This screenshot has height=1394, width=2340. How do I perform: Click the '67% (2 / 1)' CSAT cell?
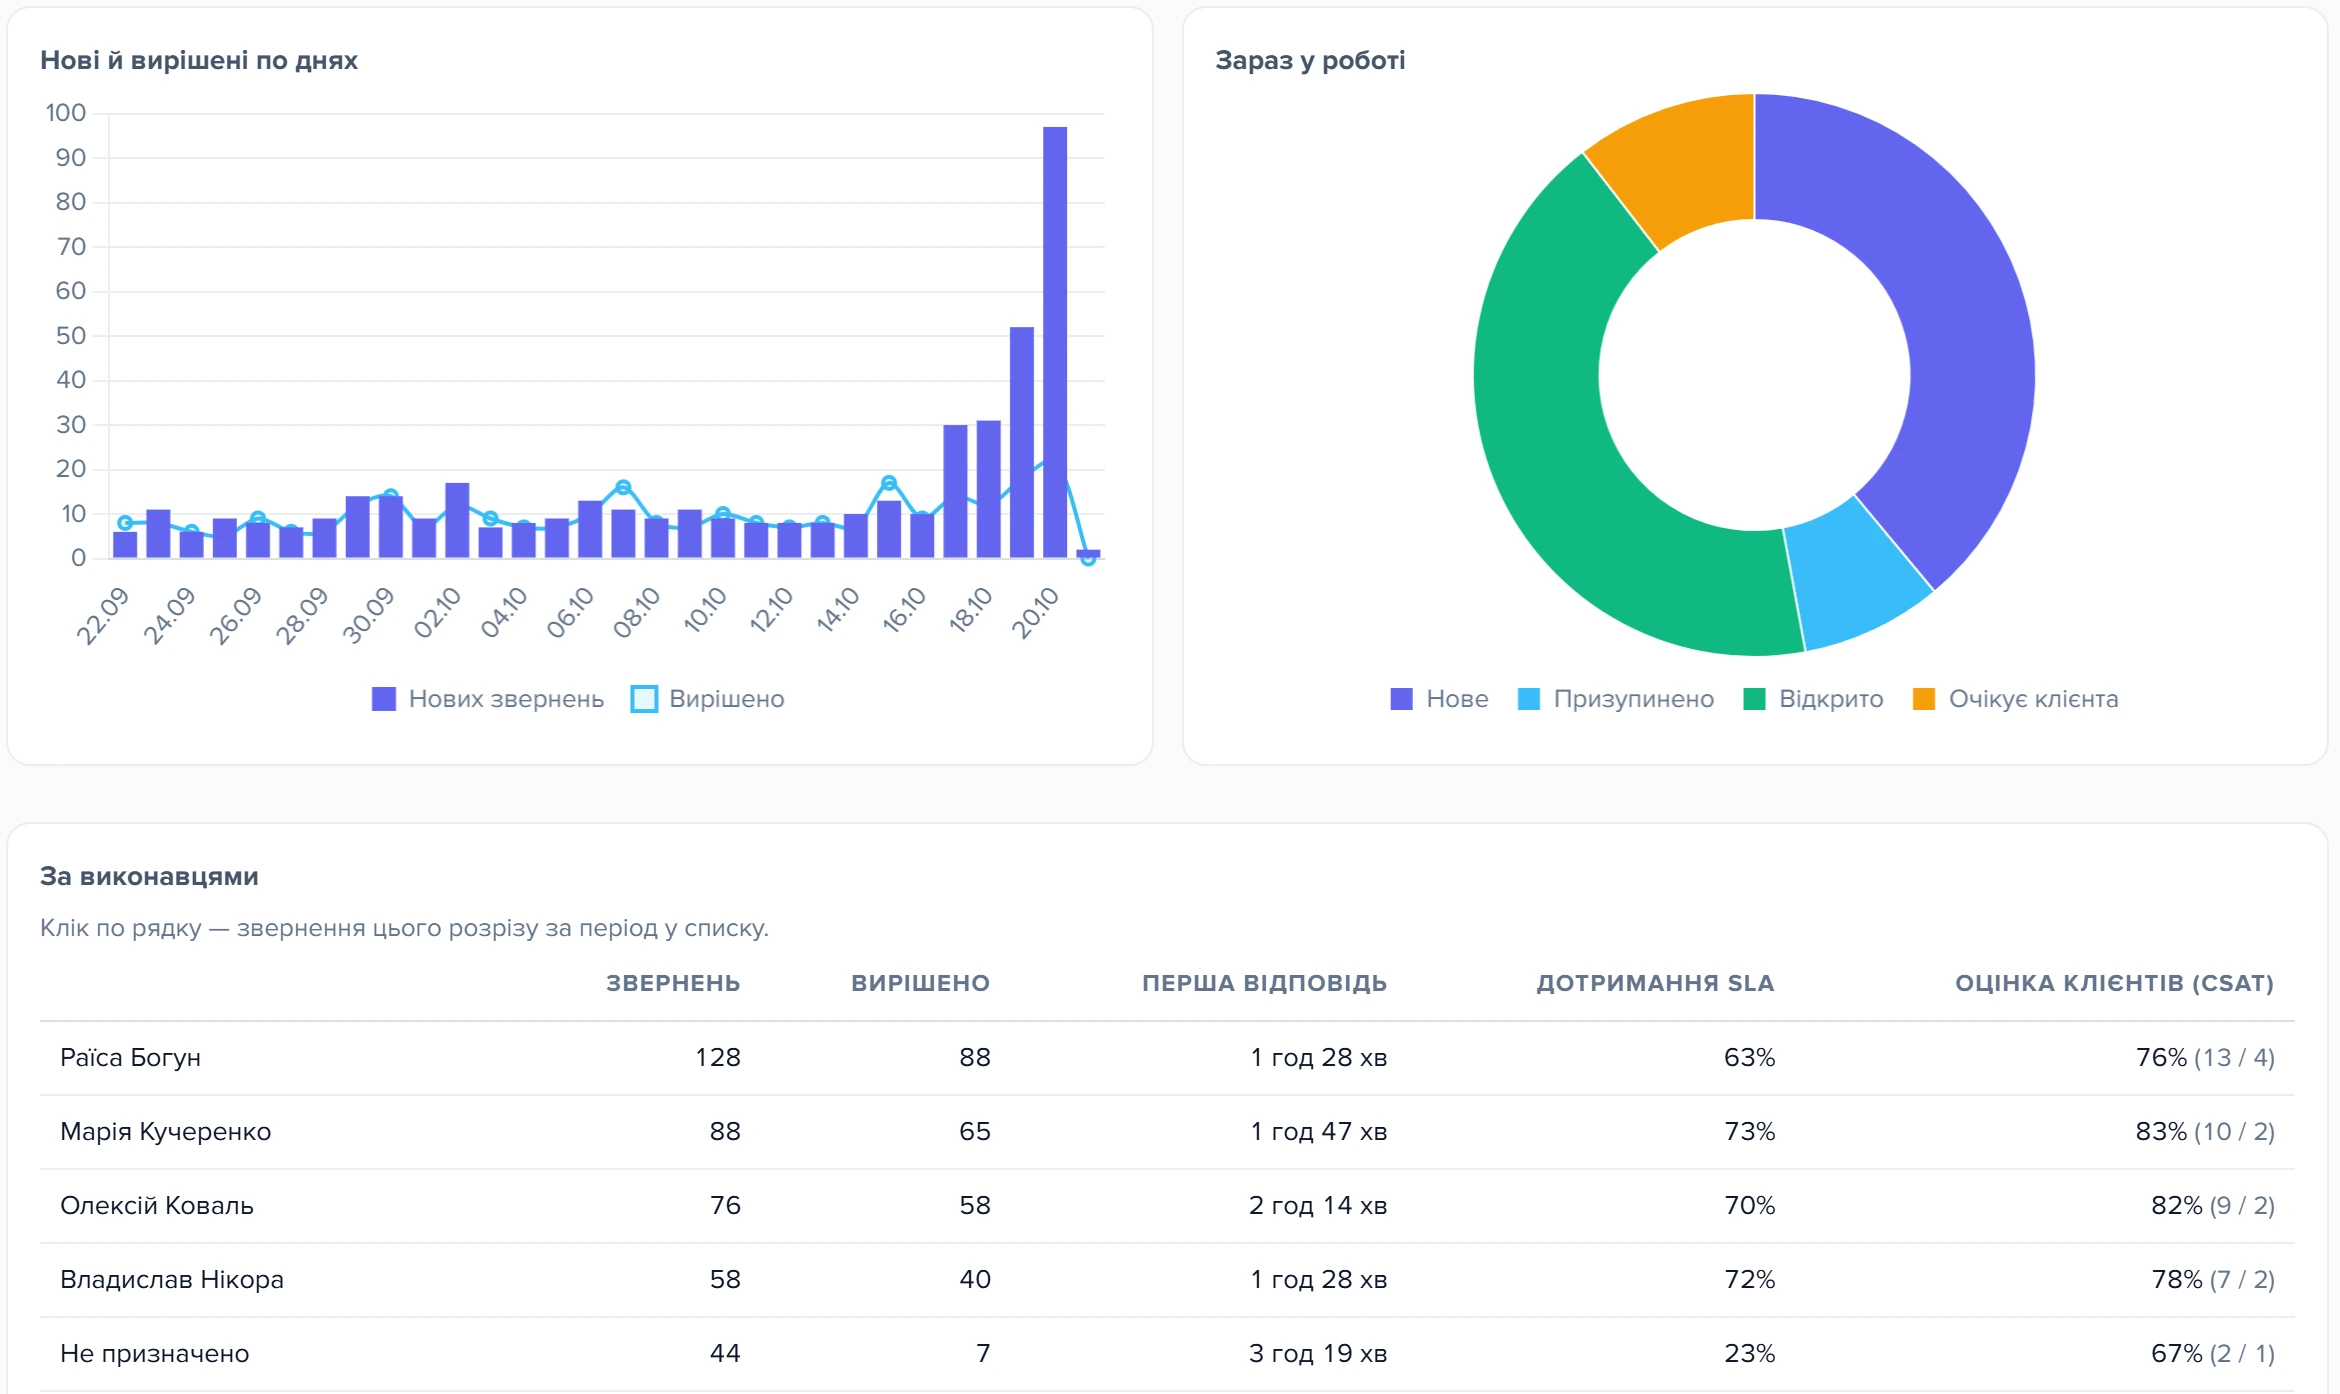[x=2213, y=1354]
